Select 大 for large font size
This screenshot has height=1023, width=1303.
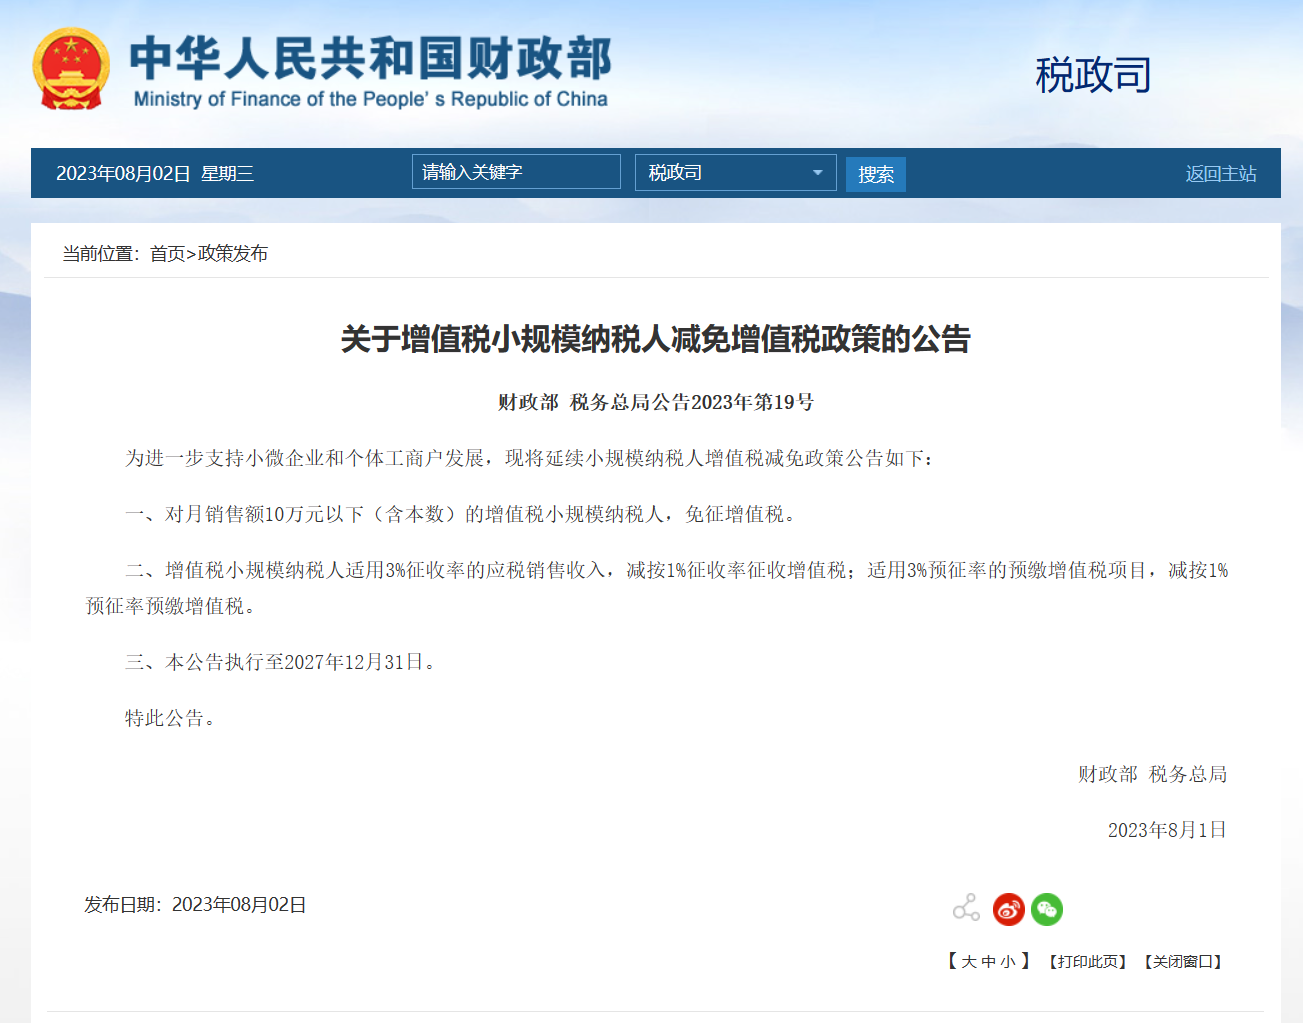tap(969, 961)
